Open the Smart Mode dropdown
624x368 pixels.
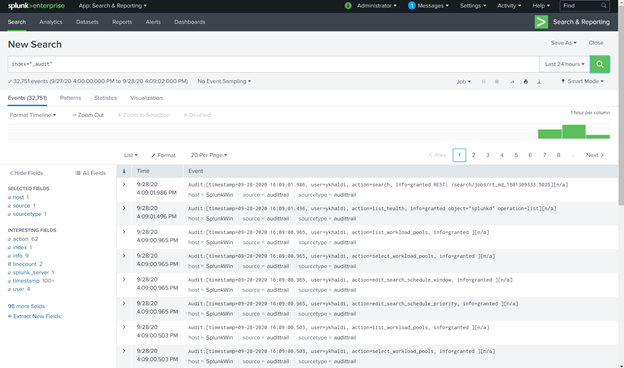(582, 81)
